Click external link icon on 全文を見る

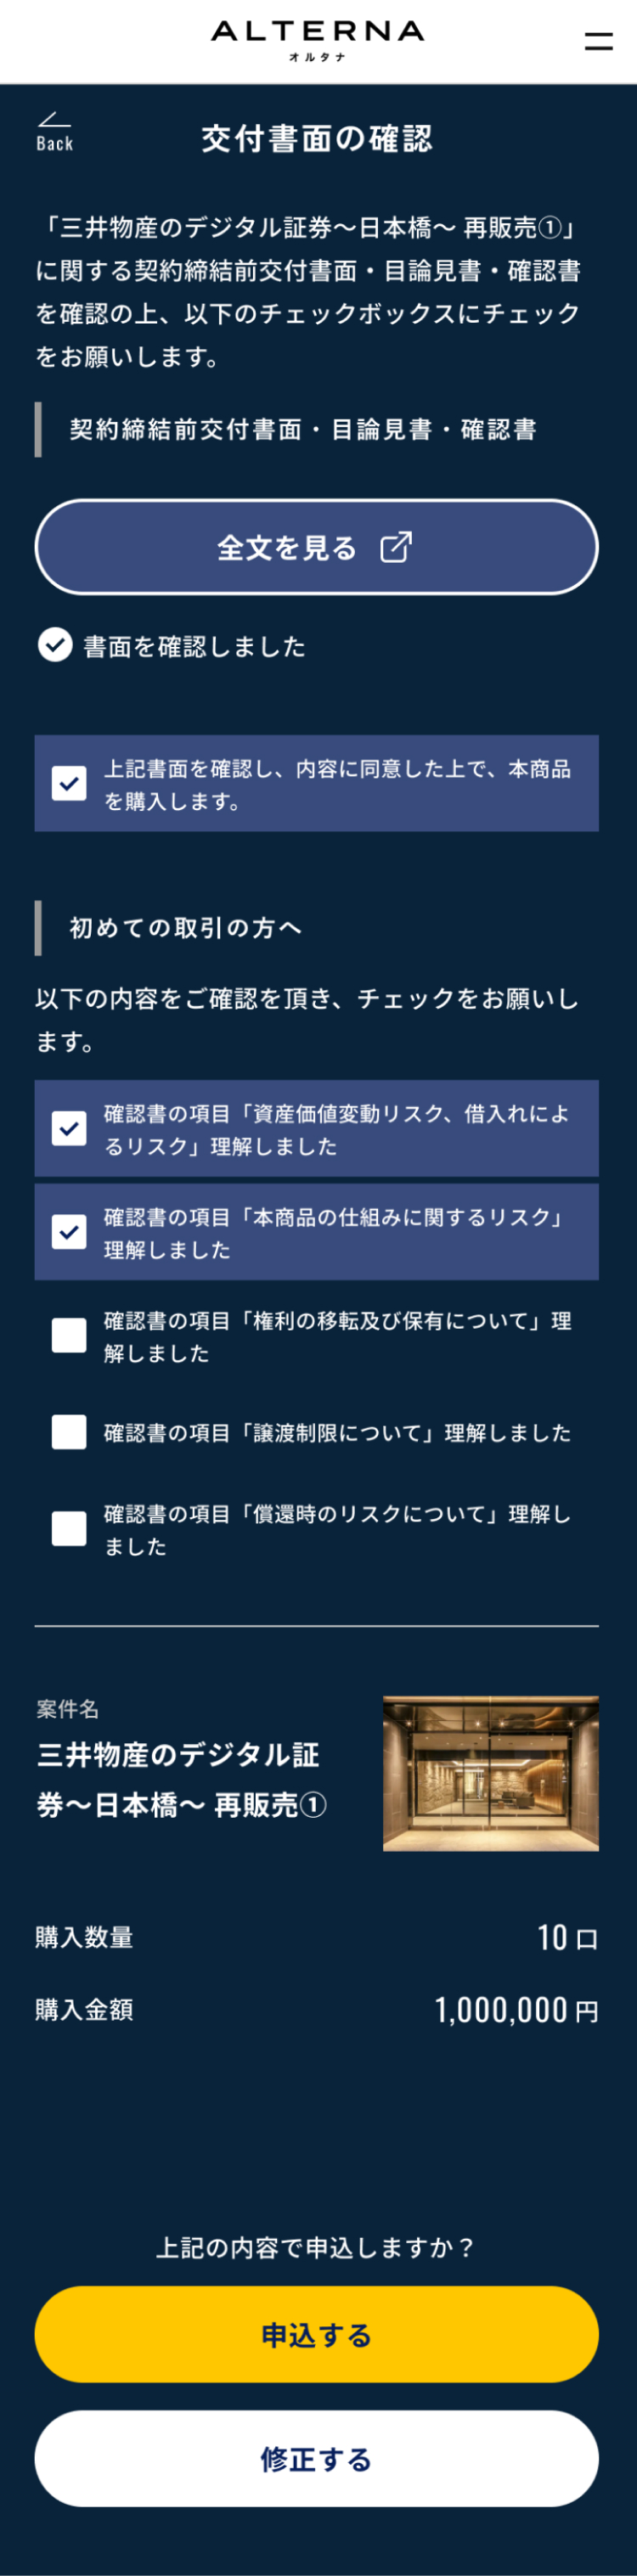[396, 547]
